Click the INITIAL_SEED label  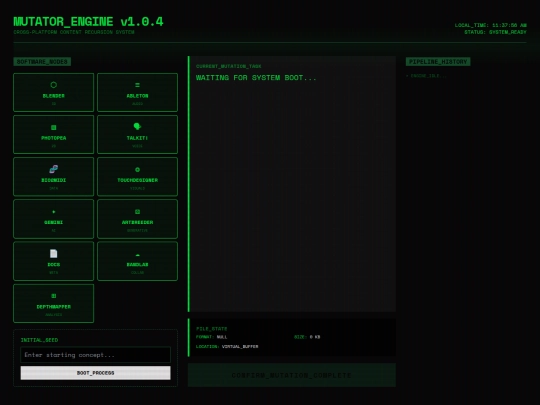[39, 340]
